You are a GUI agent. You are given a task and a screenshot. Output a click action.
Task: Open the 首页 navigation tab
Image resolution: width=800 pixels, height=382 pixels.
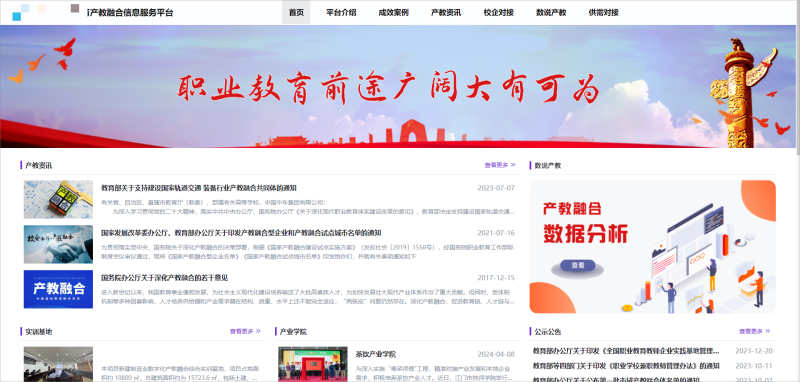click(x=296, y=13)
